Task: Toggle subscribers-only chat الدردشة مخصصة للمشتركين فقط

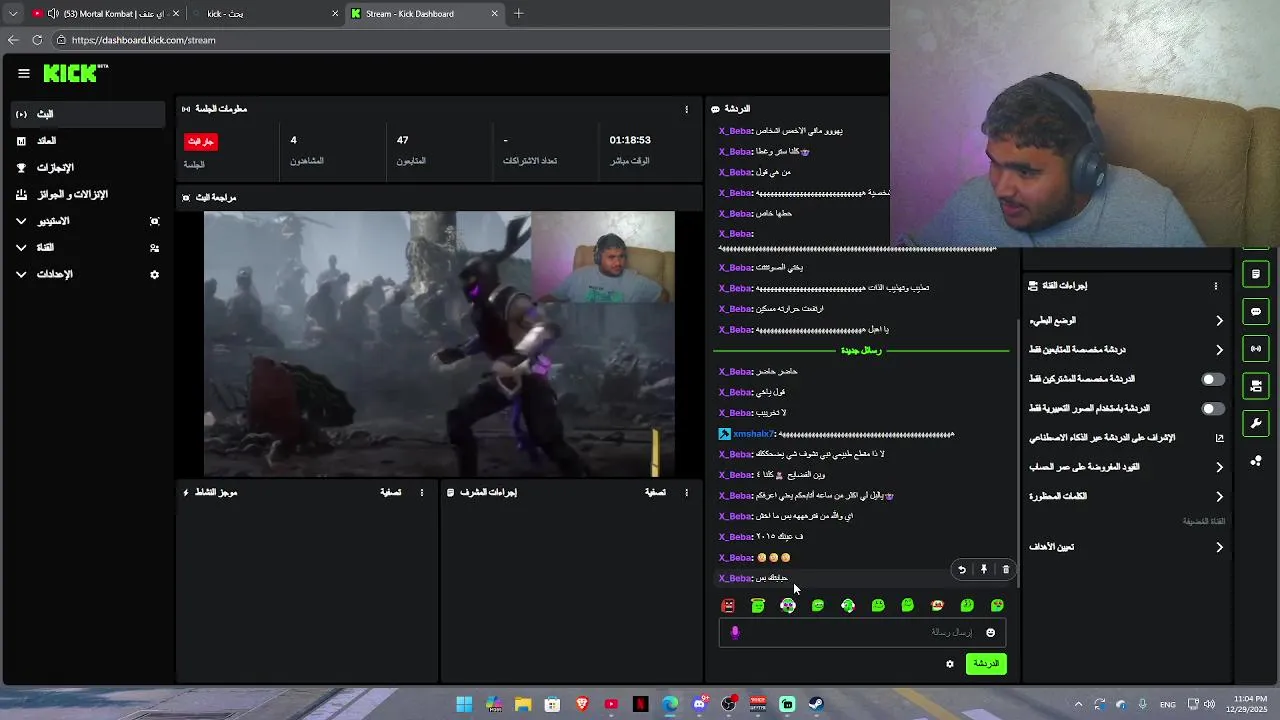Action: point(1212,379)
